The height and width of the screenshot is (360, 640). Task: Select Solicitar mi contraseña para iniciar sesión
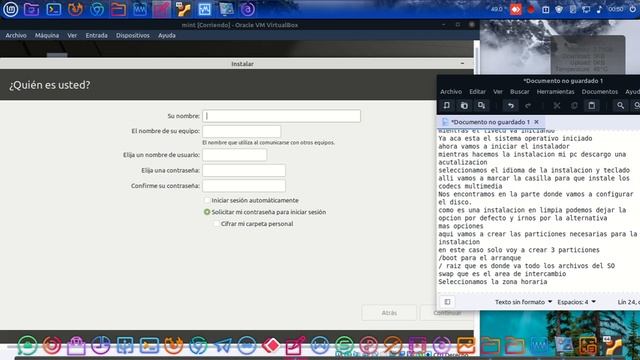pos(207,212)
